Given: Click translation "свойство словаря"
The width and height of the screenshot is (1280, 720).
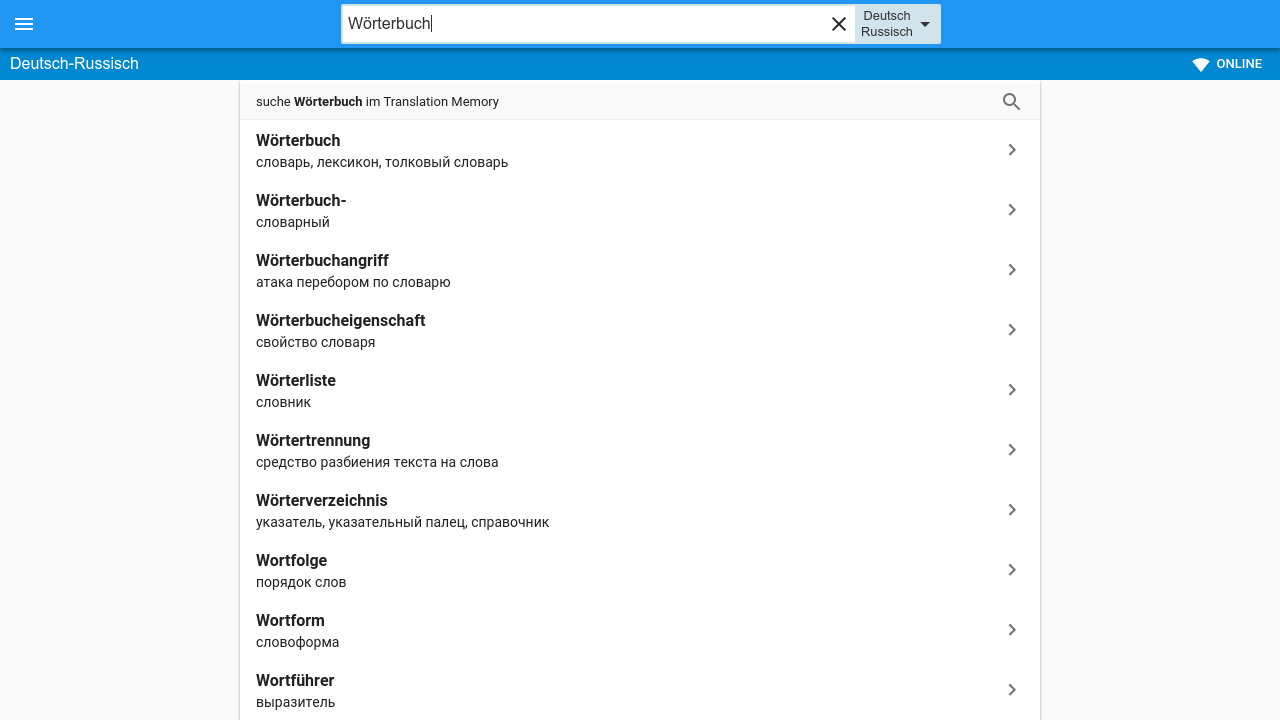Looking at the screenshot, I should point(316,342).
